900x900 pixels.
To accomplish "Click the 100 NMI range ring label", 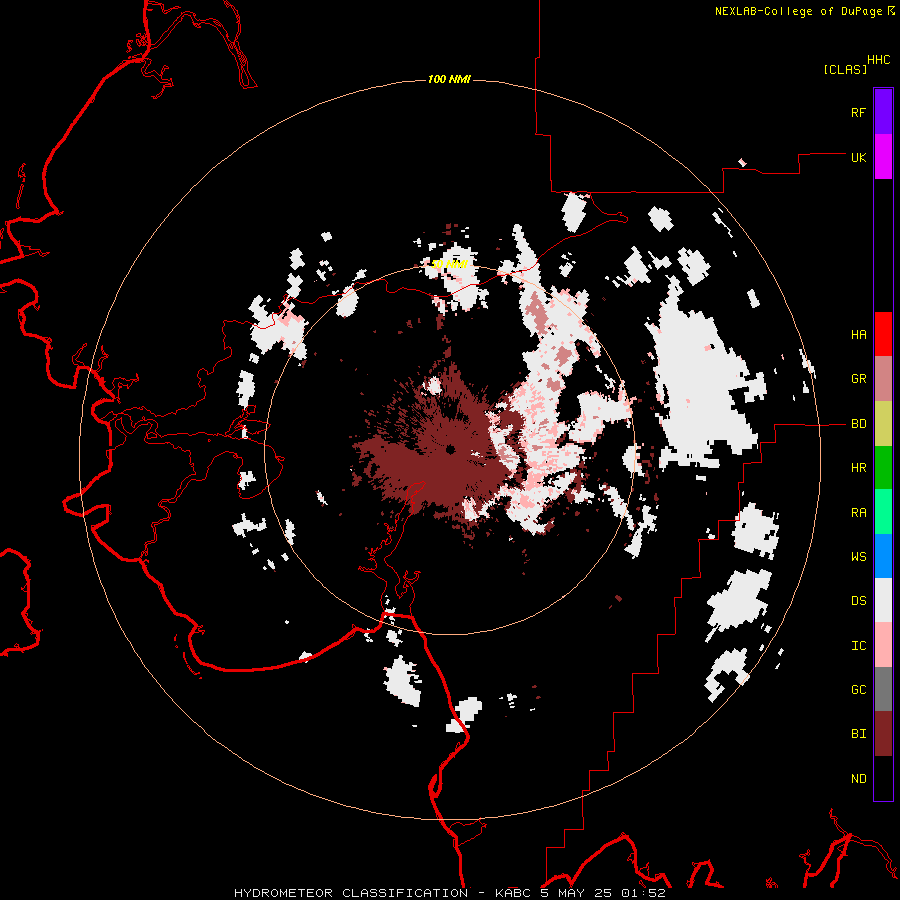I will (x=449, y=79).
